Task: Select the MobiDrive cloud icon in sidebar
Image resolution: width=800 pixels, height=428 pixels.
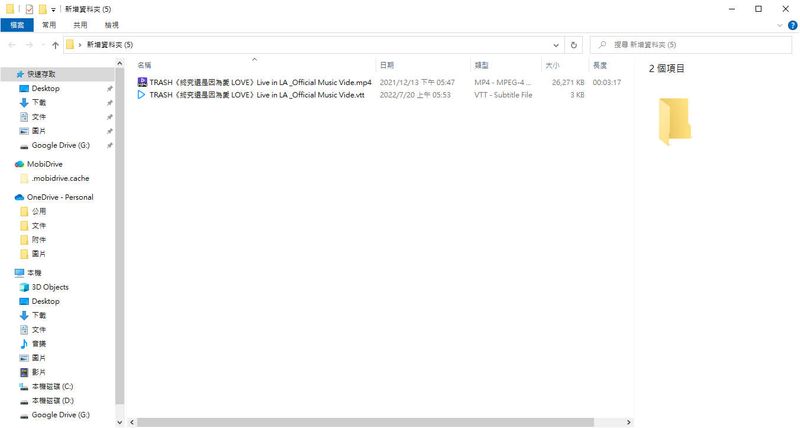Action: pos(19,164)
